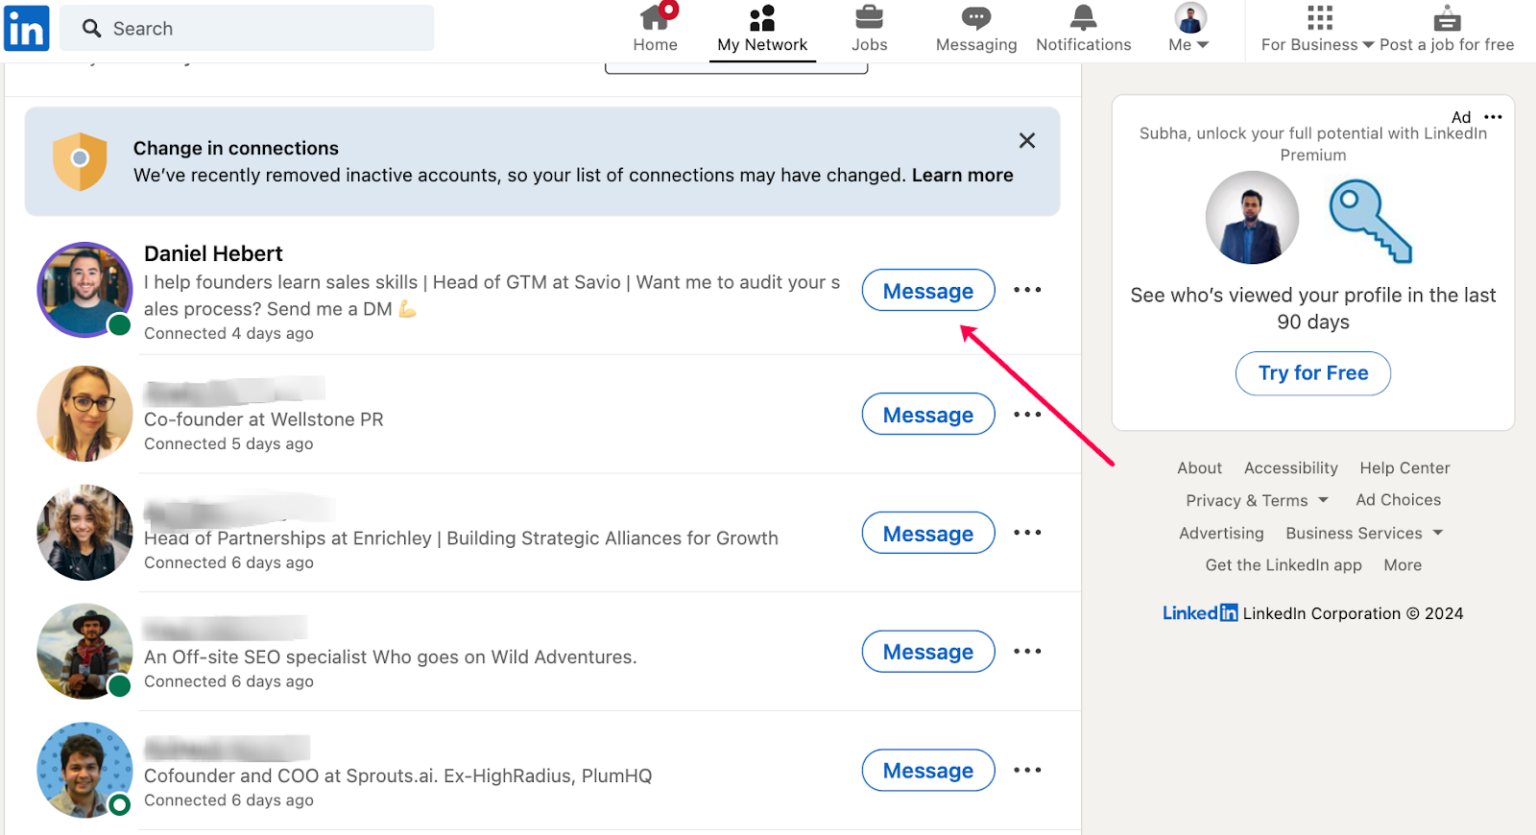Switch to the My Network tab
The width and height of the screenshot is (1536, 835).
[762, 28]
